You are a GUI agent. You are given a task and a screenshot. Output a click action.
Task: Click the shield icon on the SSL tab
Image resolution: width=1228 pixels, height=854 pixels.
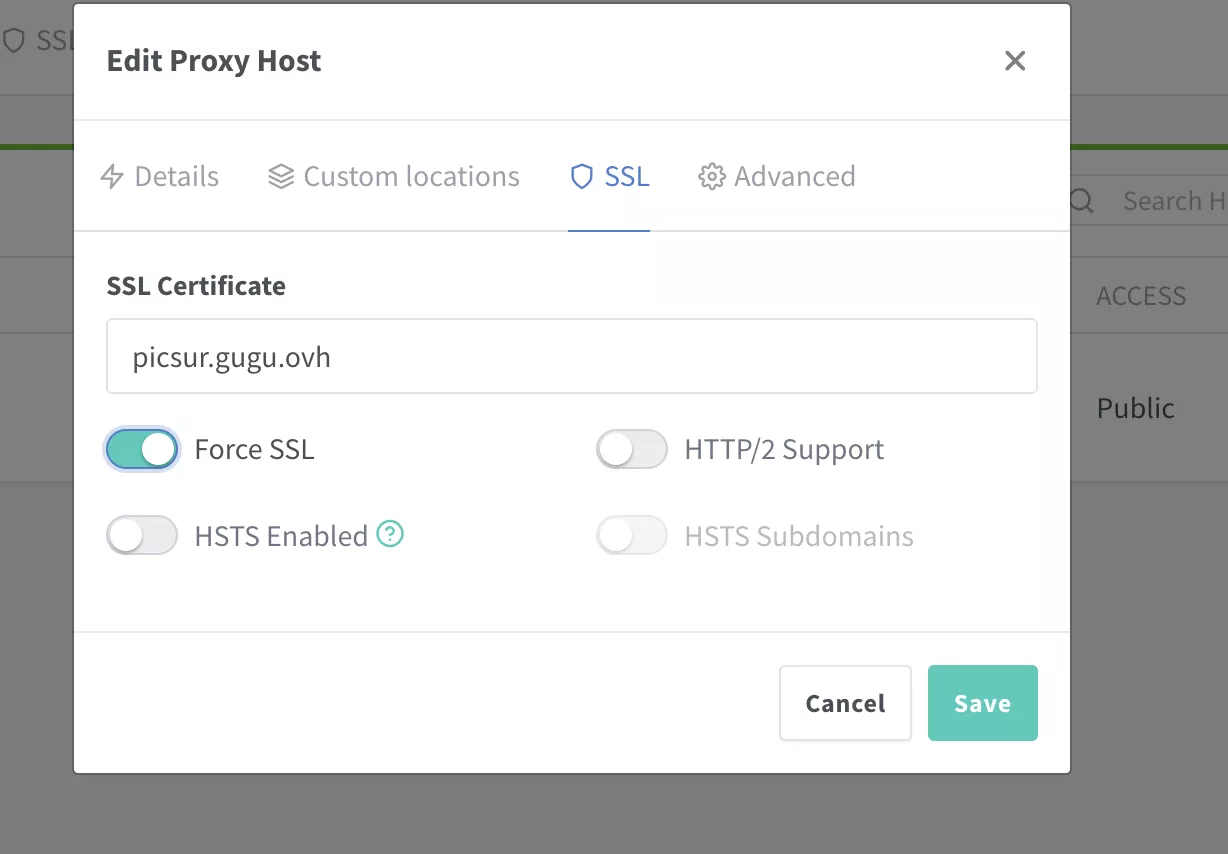click(x=581, y=177)
